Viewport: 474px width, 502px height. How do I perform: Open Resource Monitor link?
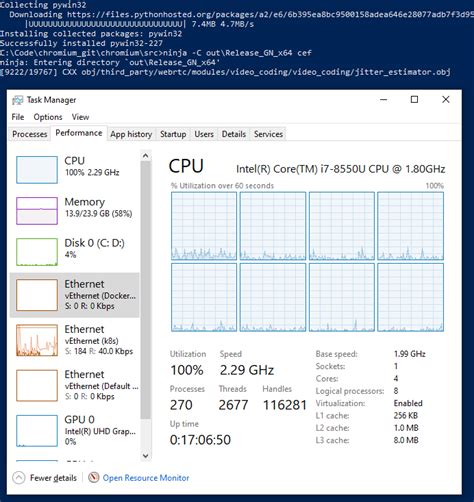(x=146, y=478)
